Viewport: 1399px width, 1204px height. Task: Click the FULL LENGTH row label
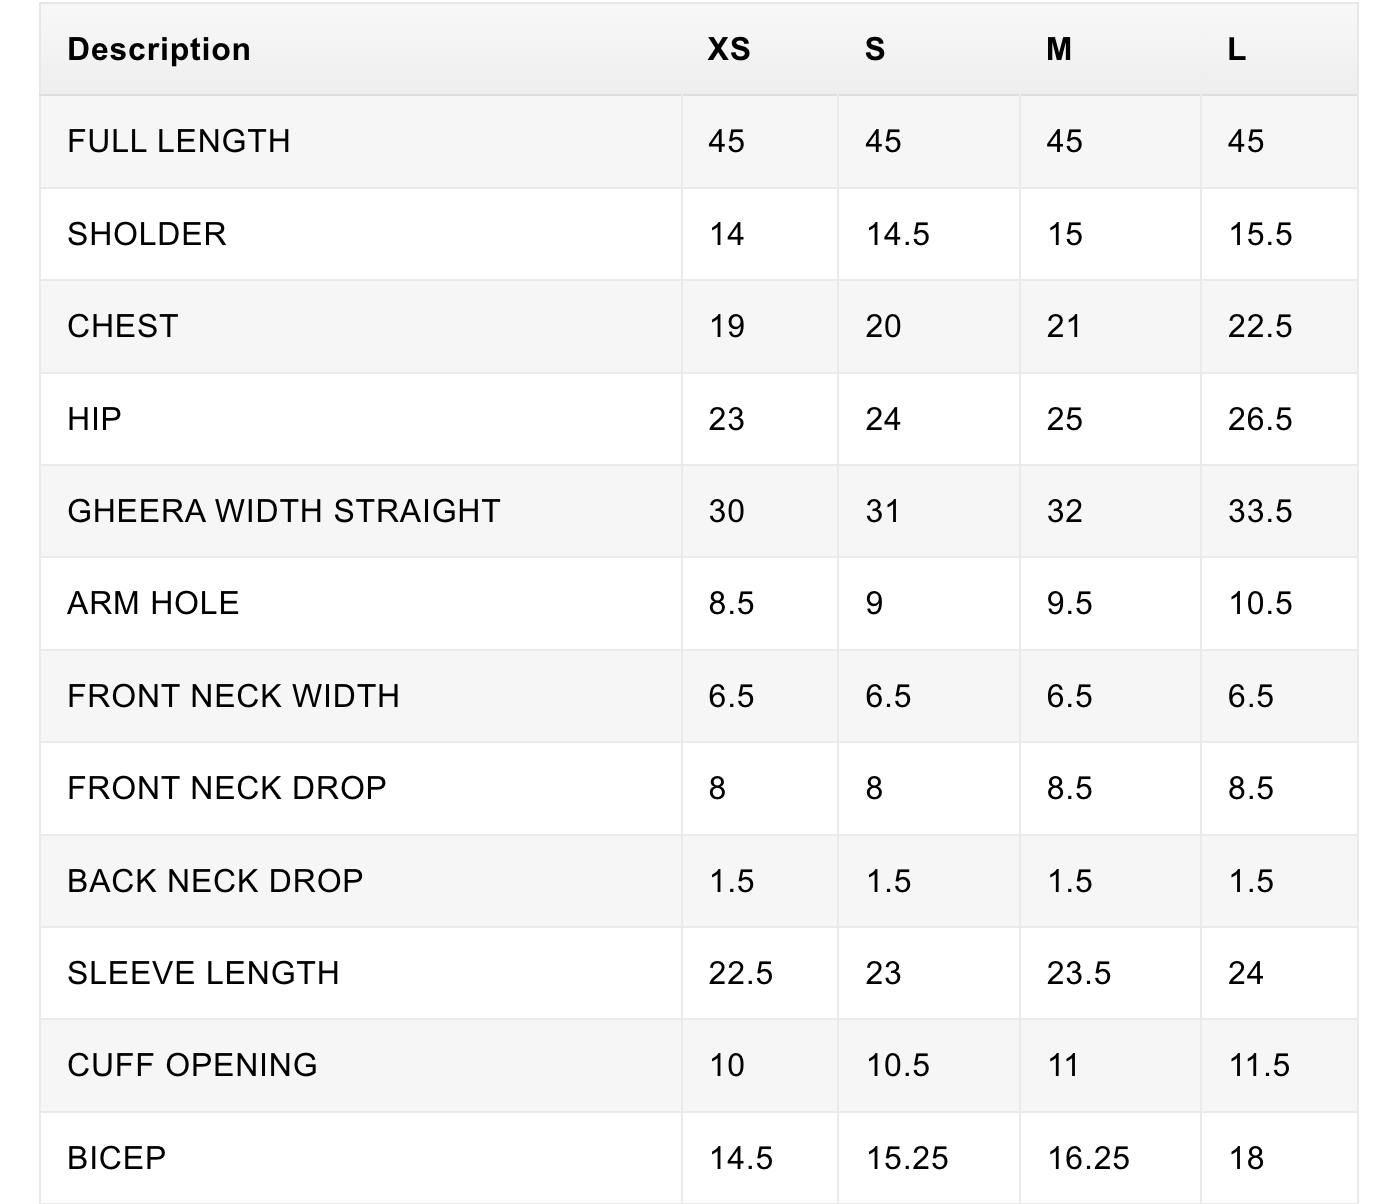pos(179,141)
